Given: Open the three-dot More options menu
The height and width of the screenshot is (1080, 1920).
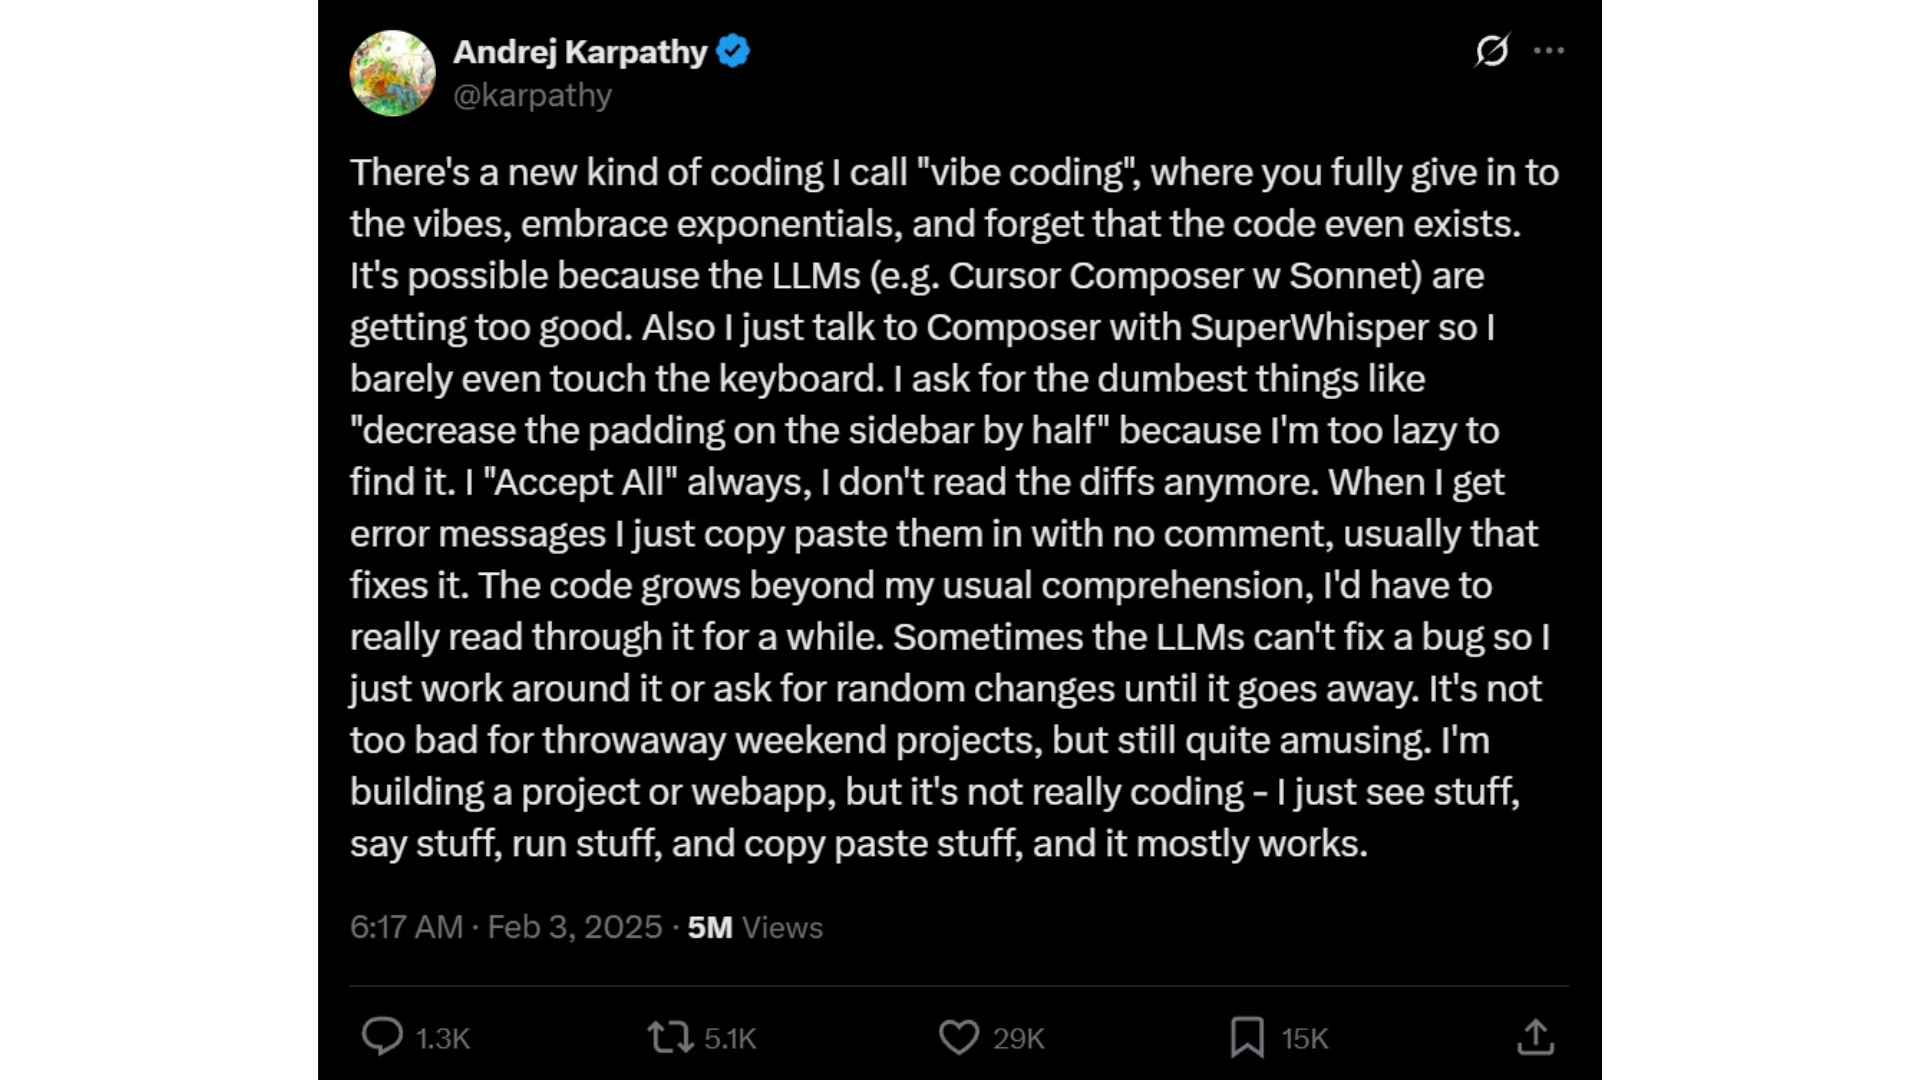Looking at the screenshot, I should coord(1548,50).
